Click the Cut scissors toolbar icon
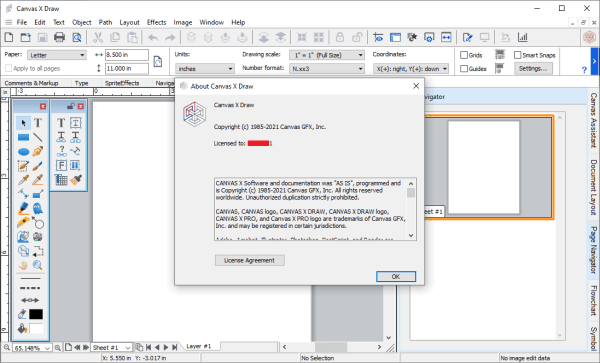This screenshot has width=600, height=363. pyautogui.click(x=98, y=37)
